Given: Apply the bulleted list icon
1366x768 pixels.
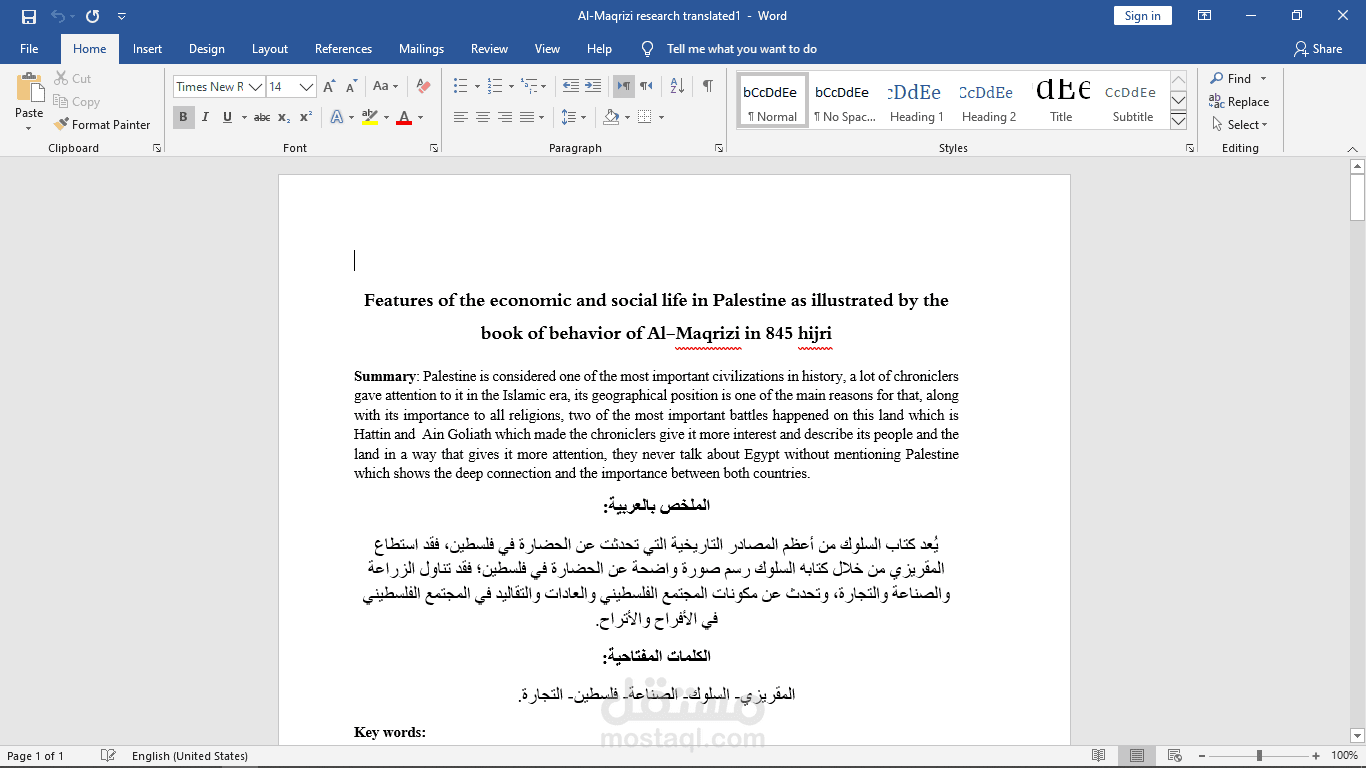Looking at the screenshot, I should pyautogui.click(x=460, y=86).
